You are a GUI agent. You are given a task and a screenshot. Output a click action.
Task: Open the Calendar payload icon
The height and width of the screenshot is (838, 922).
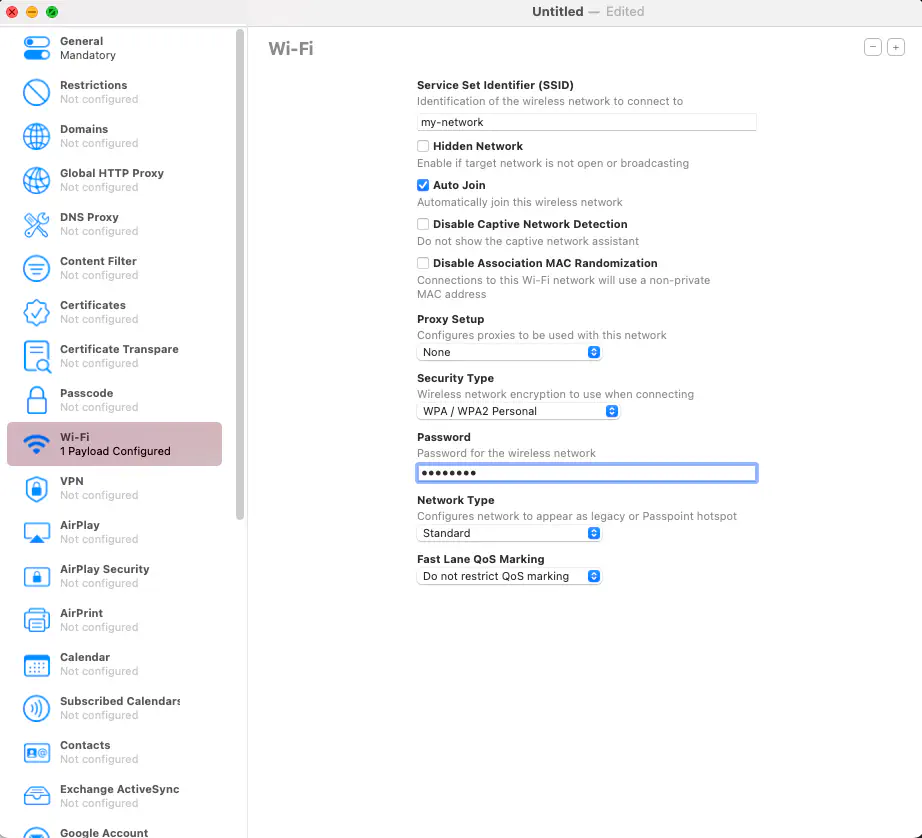coord(36,664)
